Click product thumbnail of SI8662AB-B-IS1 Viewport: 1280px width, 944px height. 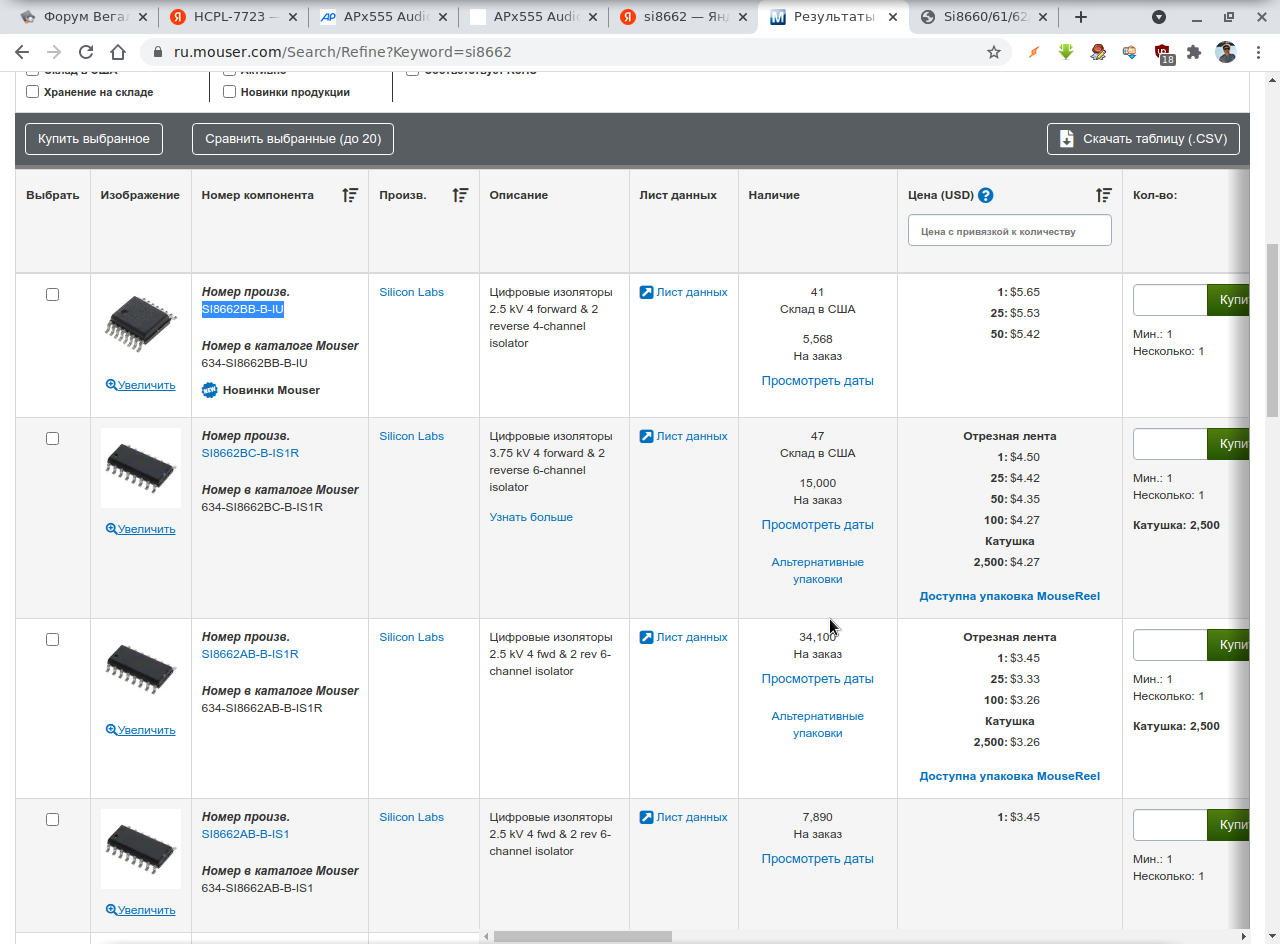tap(141, 849)
